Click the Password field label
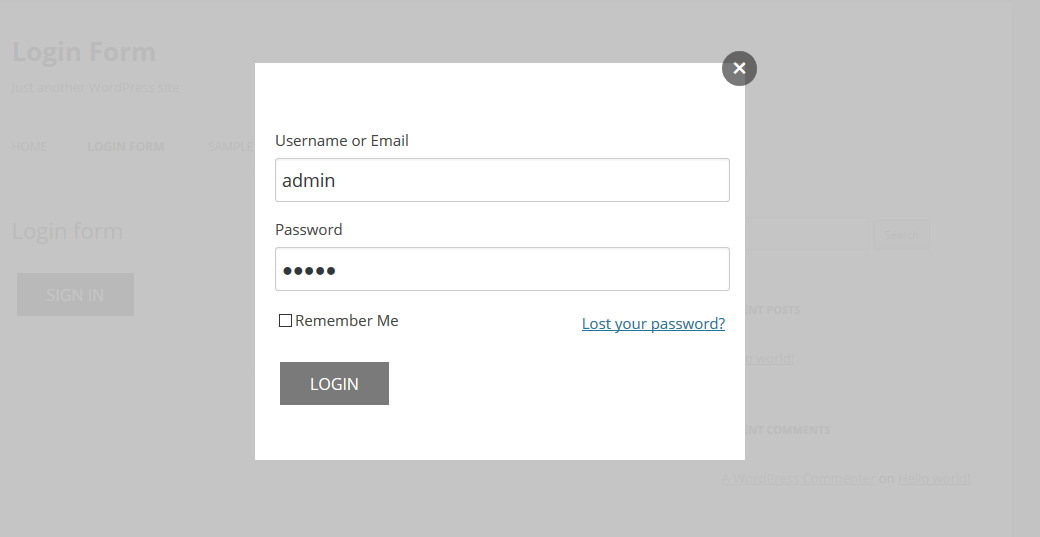The width and height of the screenshot is (1040, 537). pos(308,229)
